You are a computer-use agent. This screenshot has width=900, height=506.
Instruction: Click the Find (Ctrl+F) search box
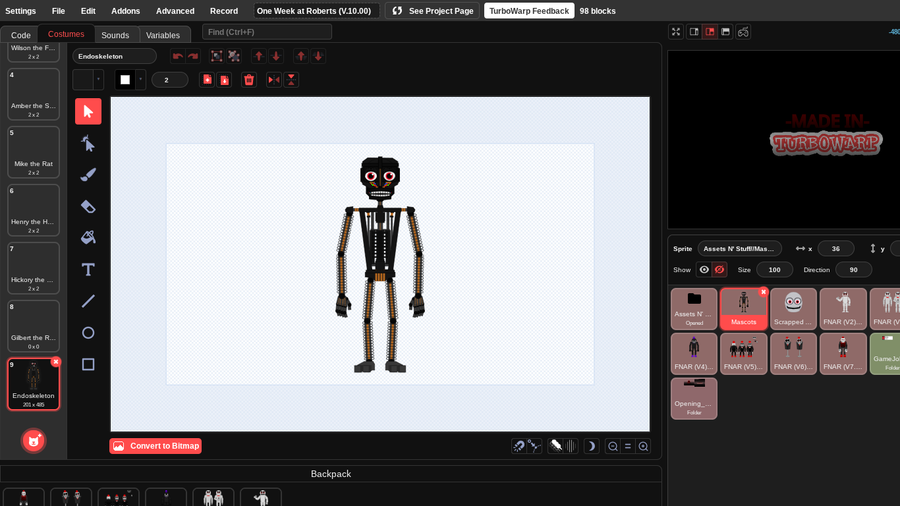pyautogui.click(x=267, y=32)
